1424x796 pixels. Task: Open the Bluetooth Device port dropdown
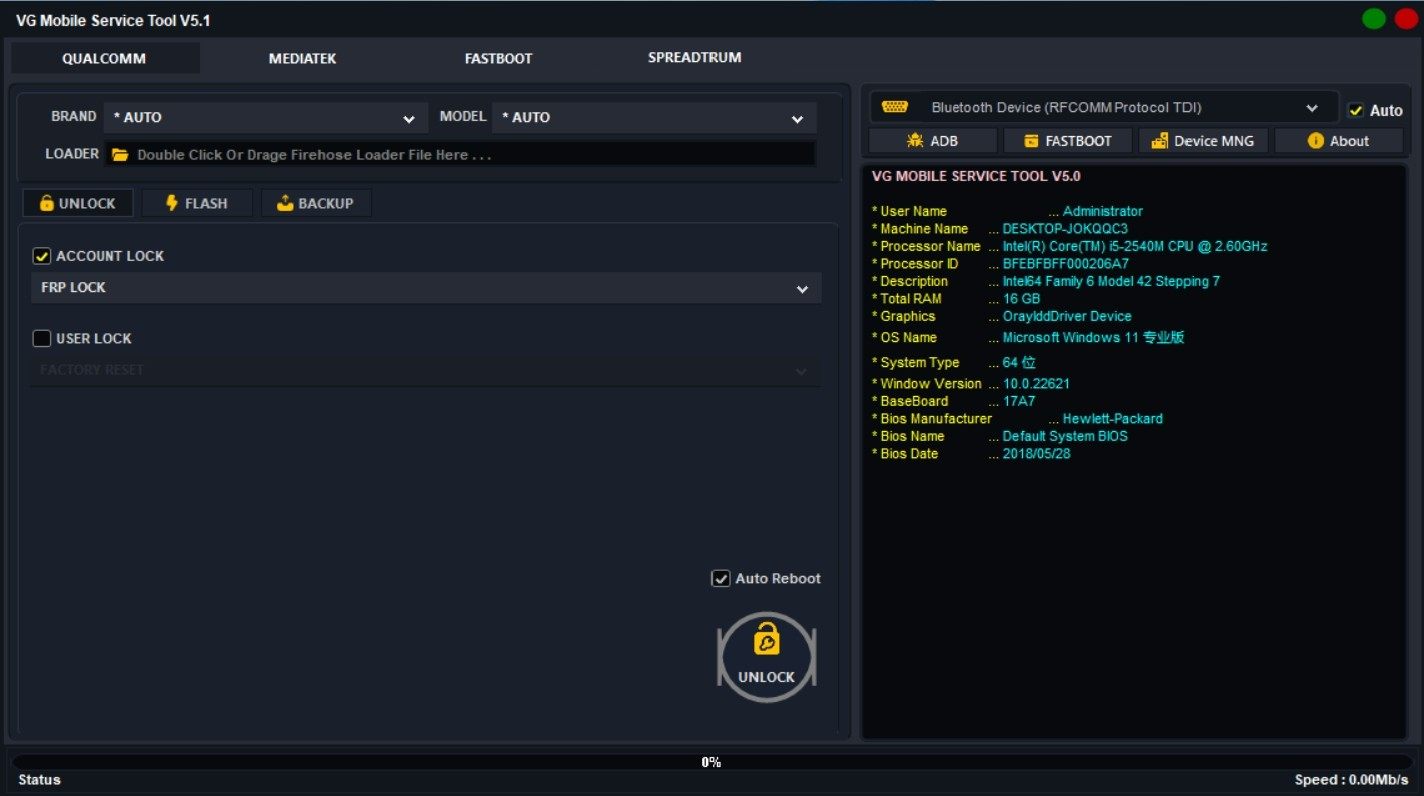[1311, 108]
